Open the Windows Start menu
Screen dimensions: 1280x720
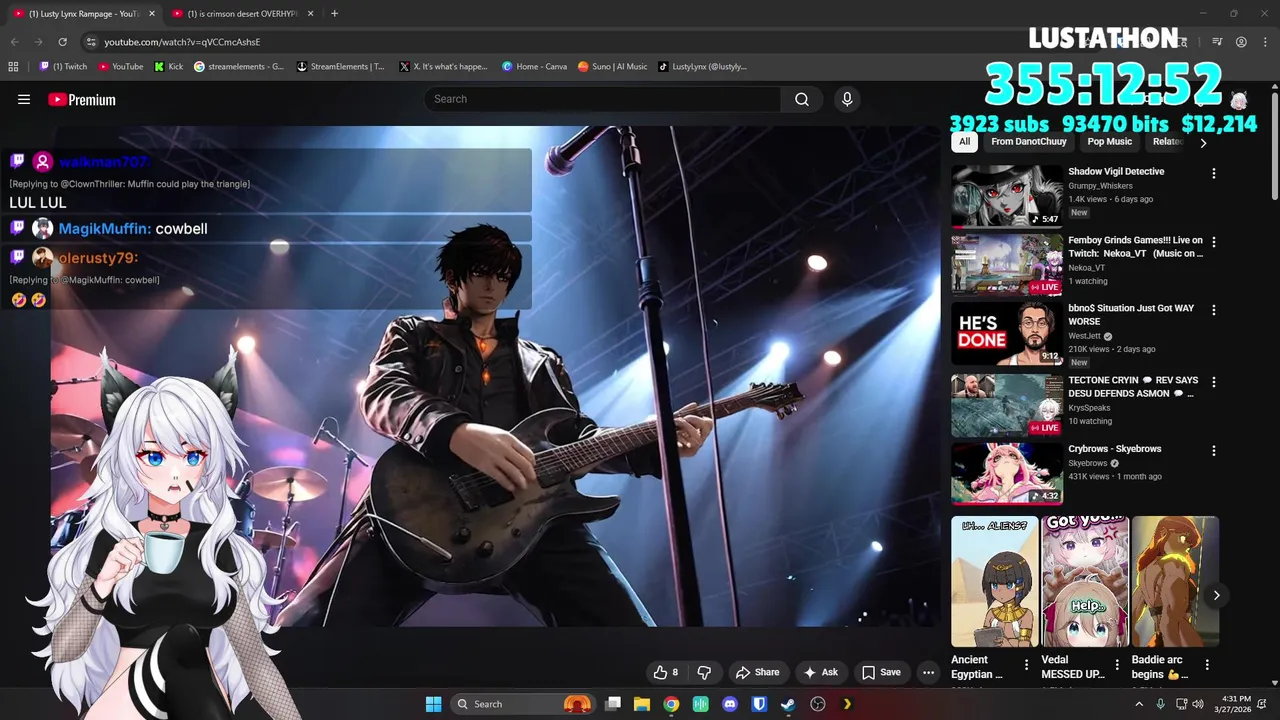point(434,704)
